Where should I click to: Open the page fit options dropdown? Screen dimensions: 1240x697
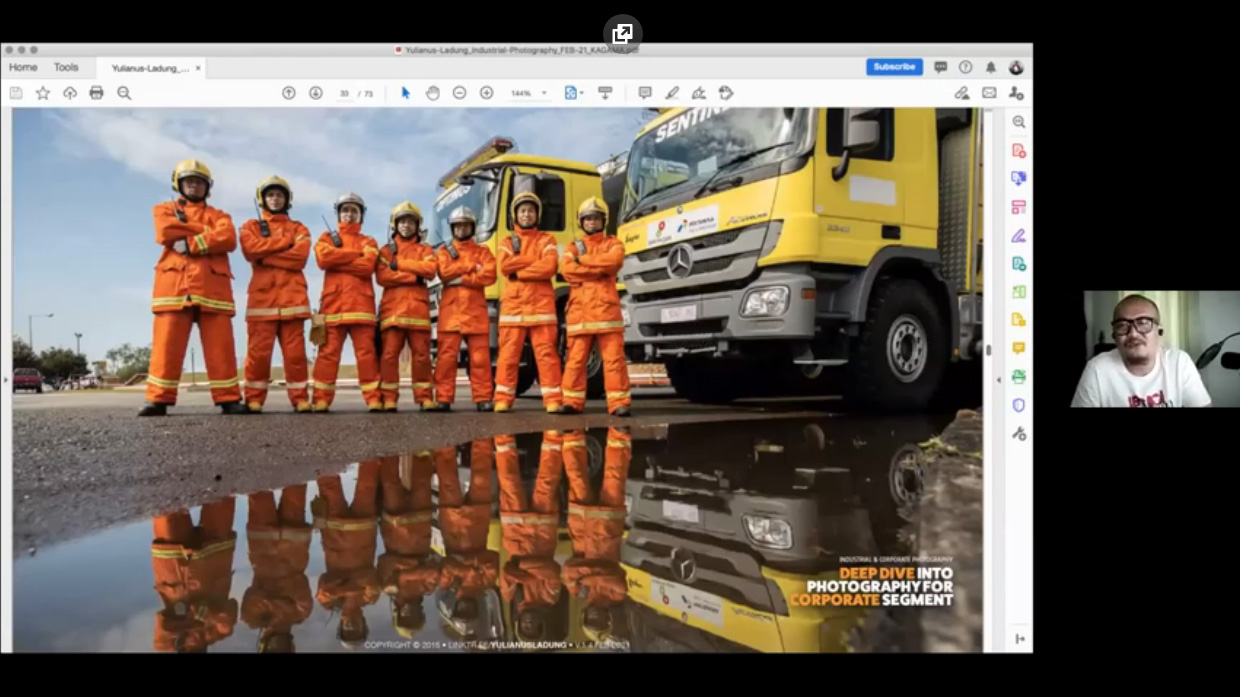tap(573, 93)
